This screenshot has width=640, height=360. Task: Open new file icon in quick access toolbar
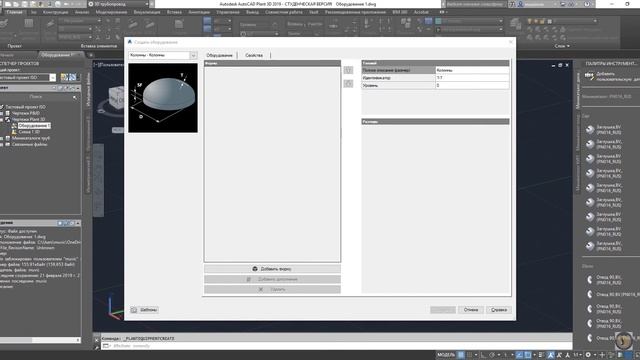tap(8, 4)
